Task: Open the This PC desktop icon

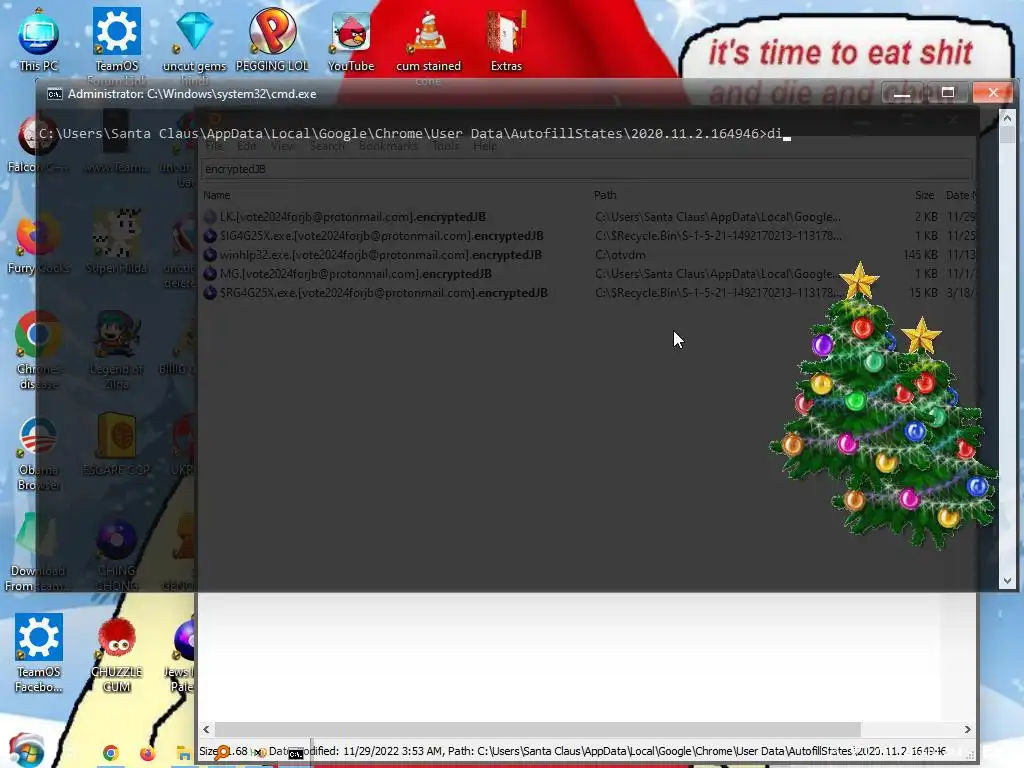Action: 38,40
